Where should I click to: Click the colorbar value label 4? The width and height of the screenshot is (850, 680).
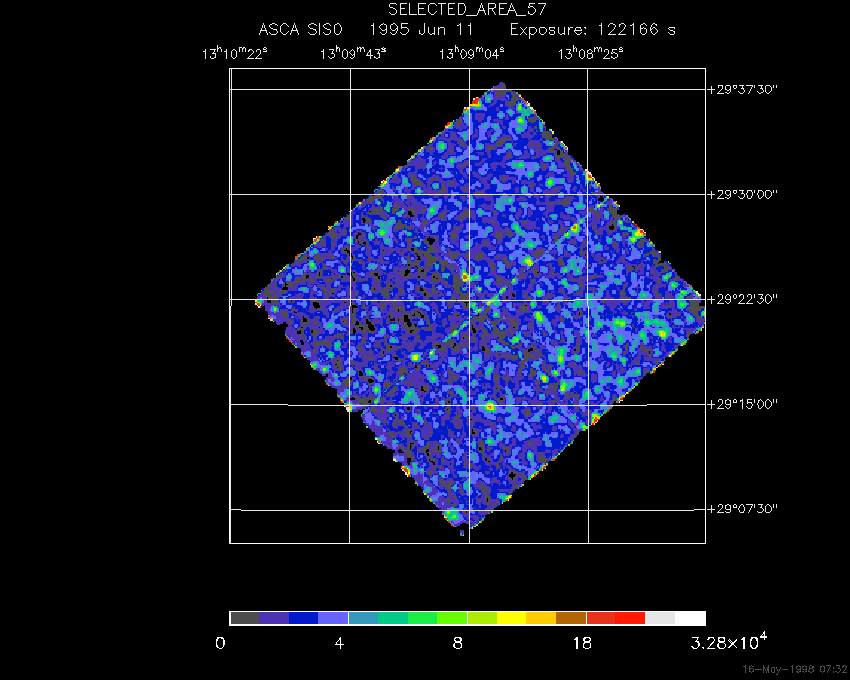coord(340,642)
